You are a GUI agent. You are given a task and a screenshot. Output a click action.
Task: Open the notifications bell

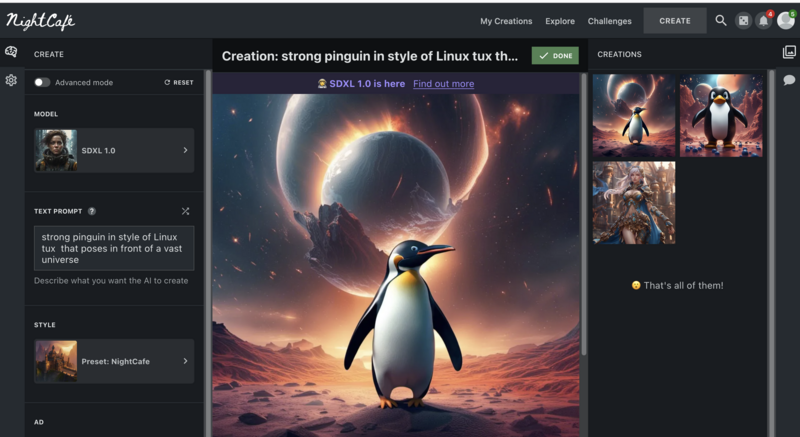tap(764, 21)
